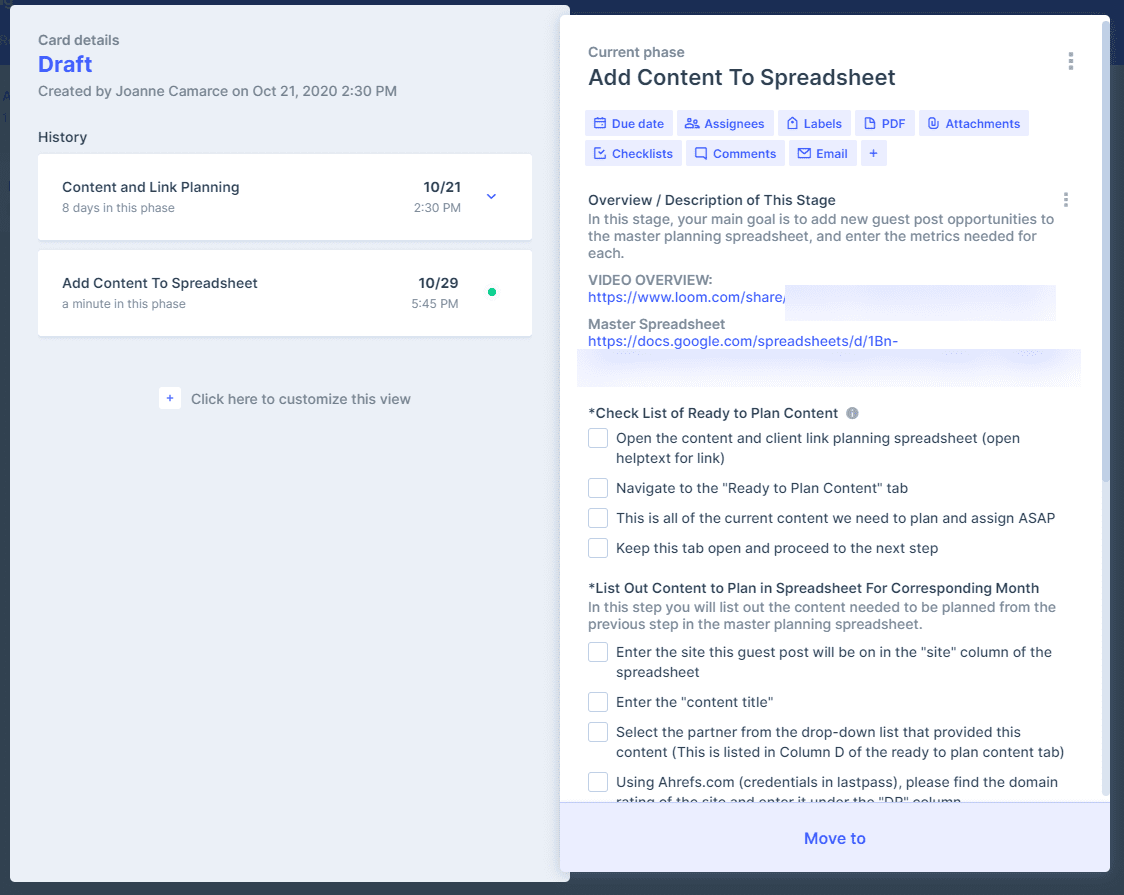Image resolution: width=1124 pixels, height=895 pixels.
Task: Click the 'History' heading
Action: pos(62,137)
